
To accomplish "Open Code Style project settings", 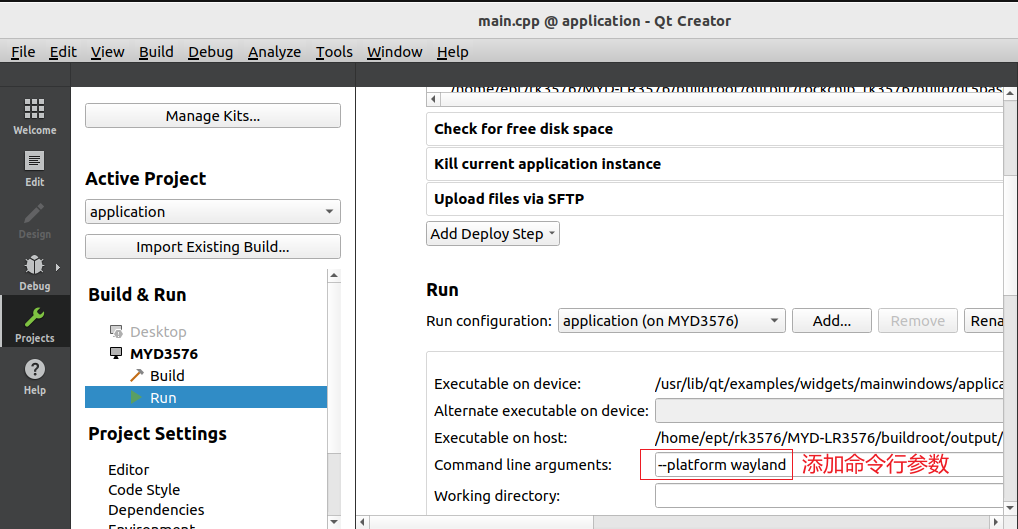I will 144,489.
